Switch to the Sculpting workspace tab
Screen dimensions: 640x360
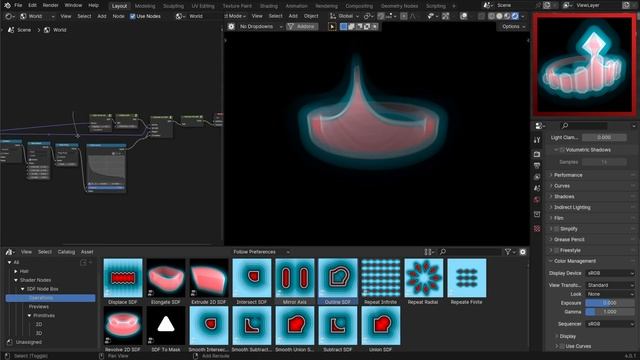(x=173, y=6)
